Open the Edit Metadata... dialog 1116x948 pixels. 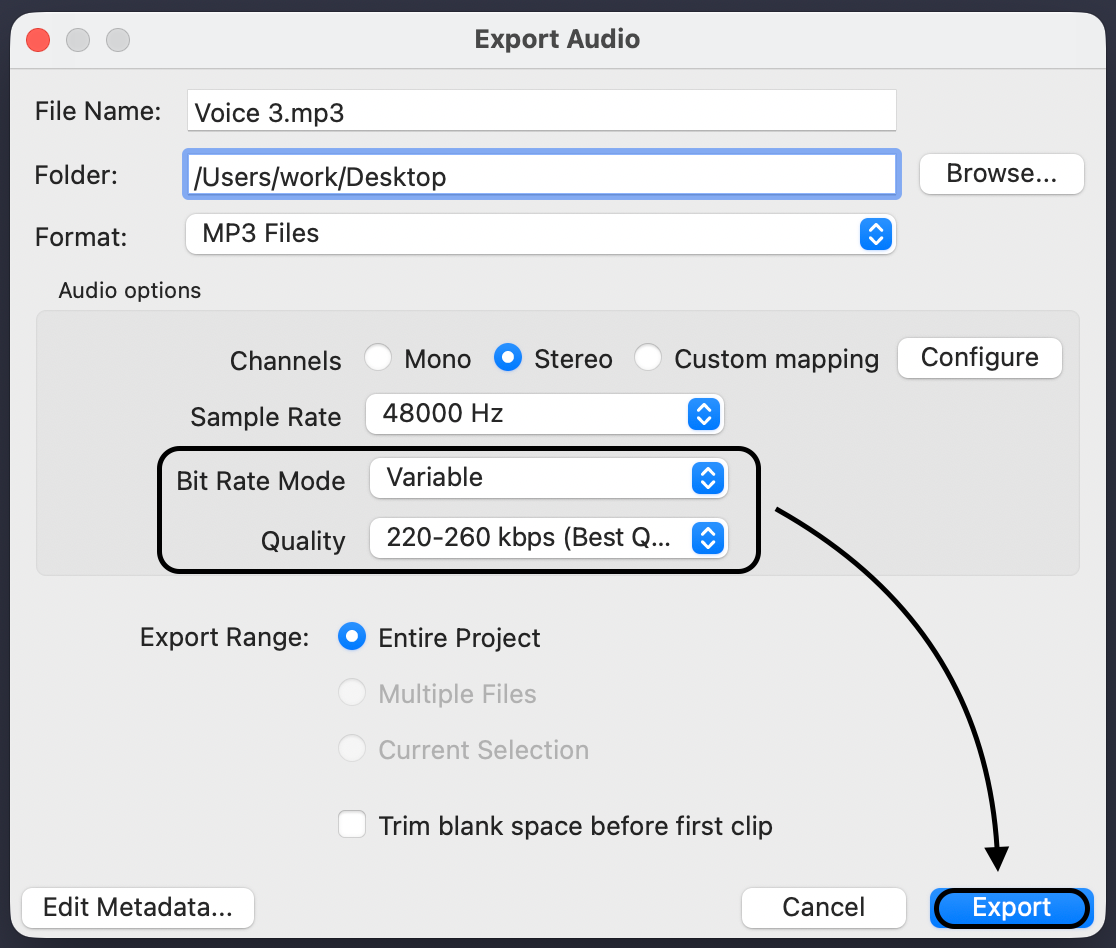[x=138, y=908]
